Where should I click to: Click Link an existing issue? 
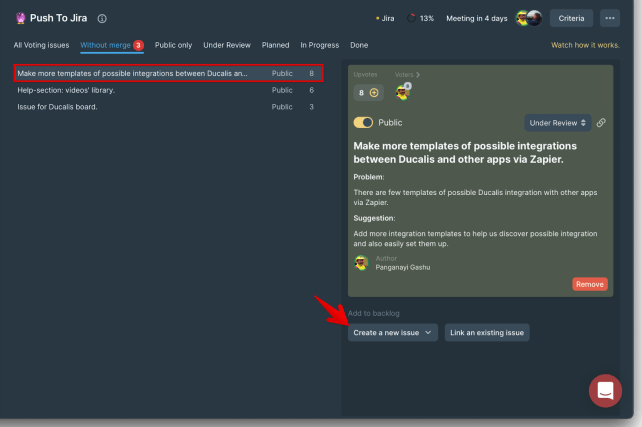[487, 332]
